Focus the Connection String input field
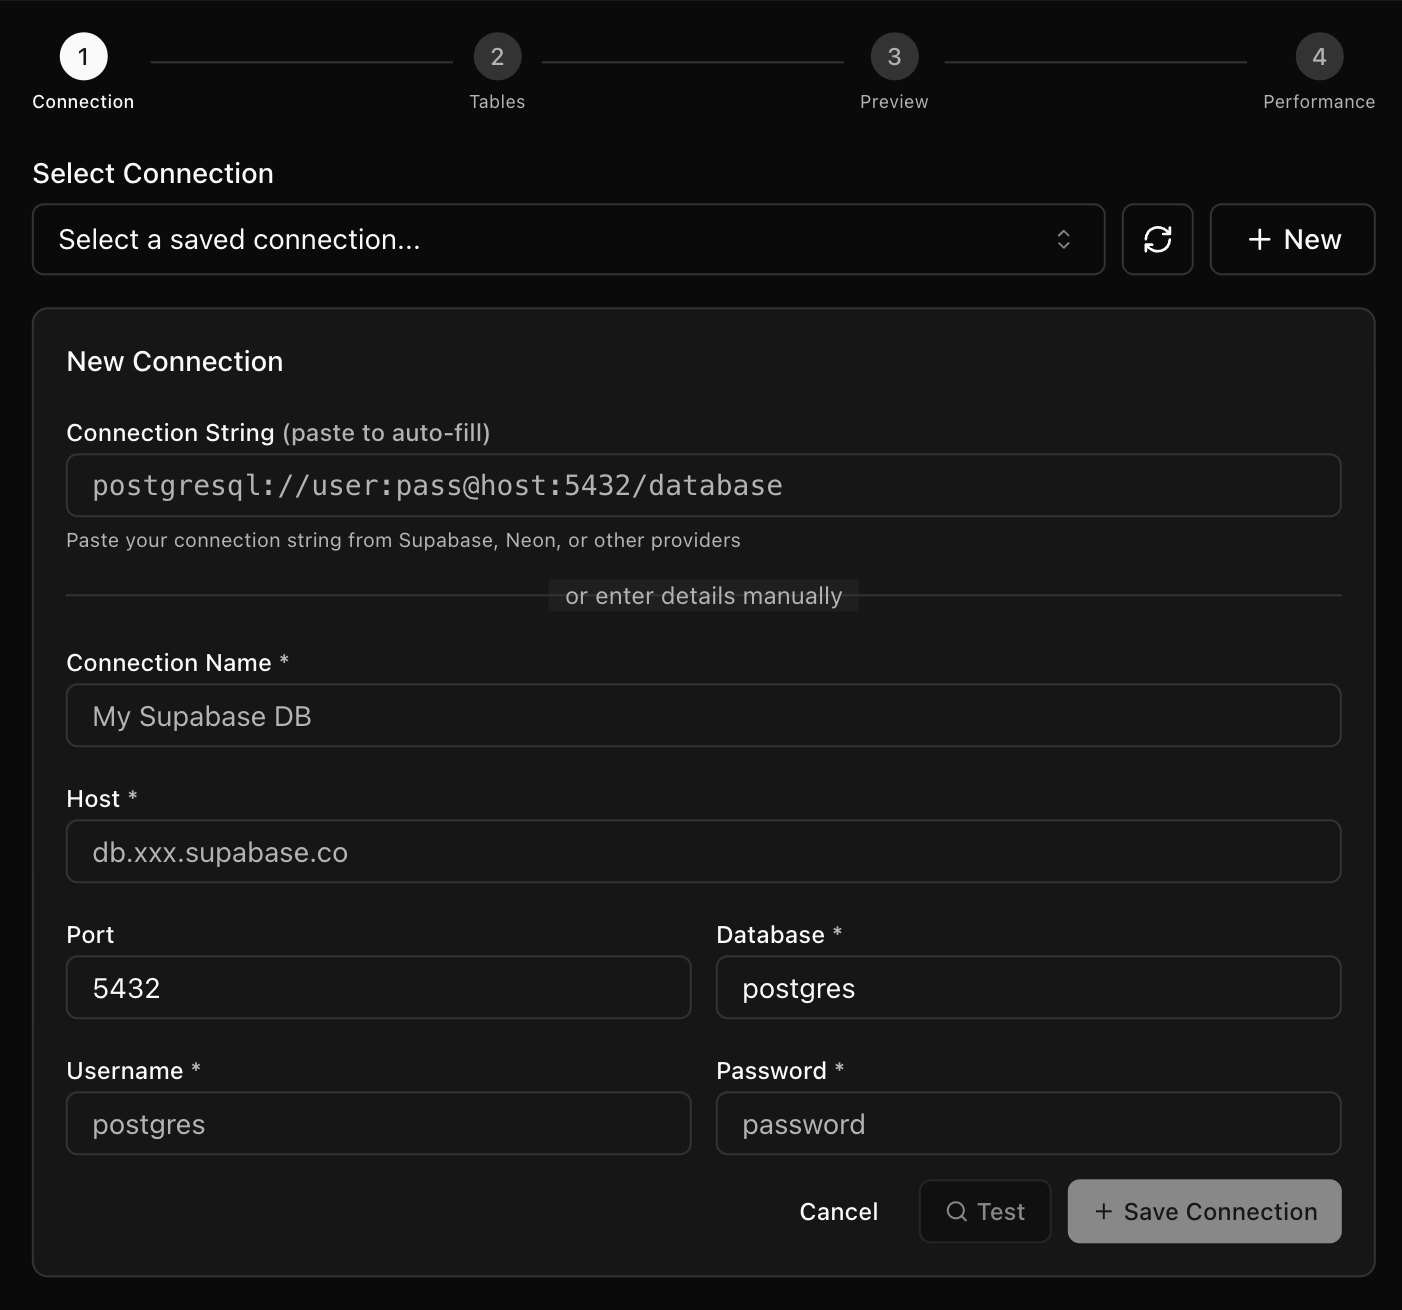The height and width of the screenshot is (1310, 1402). (x=703, y=485)
